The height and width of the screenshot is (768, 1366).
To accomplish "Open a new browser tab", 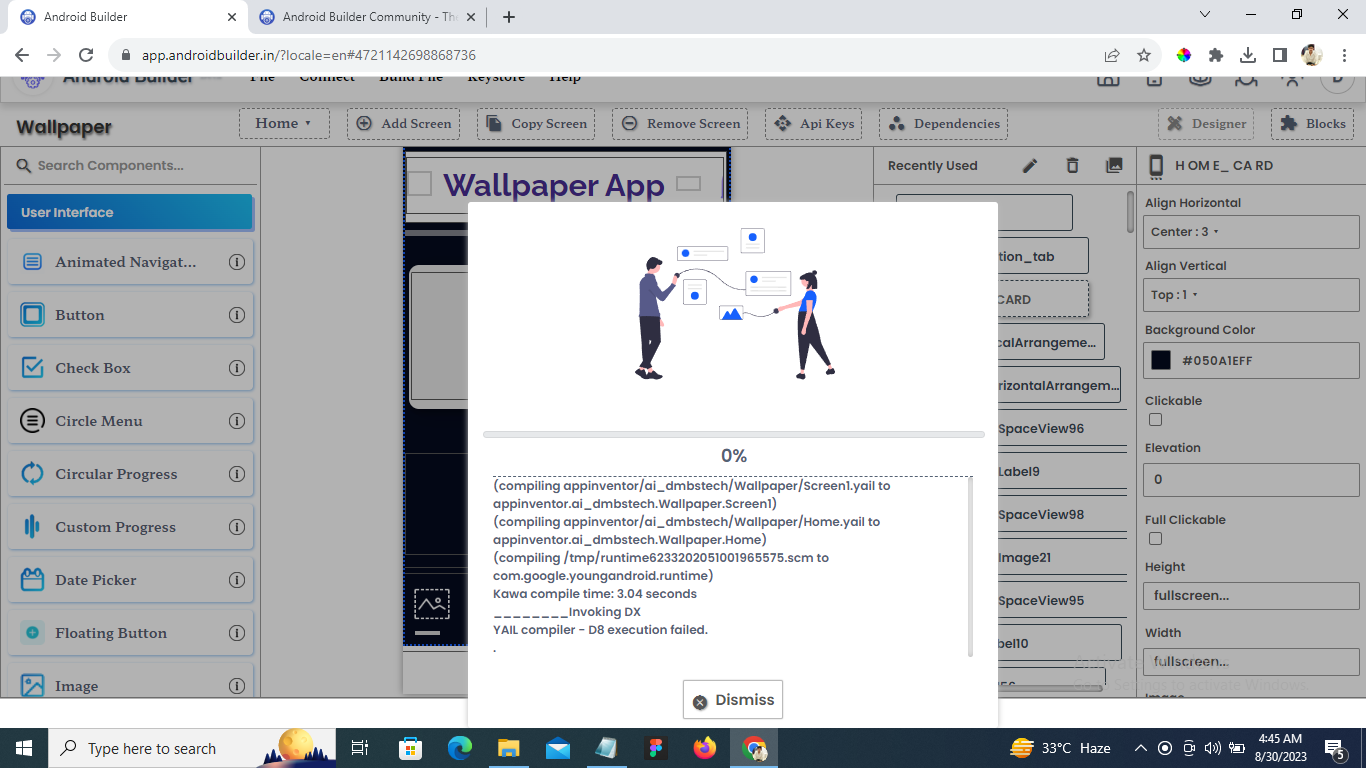I will [509, 17].
